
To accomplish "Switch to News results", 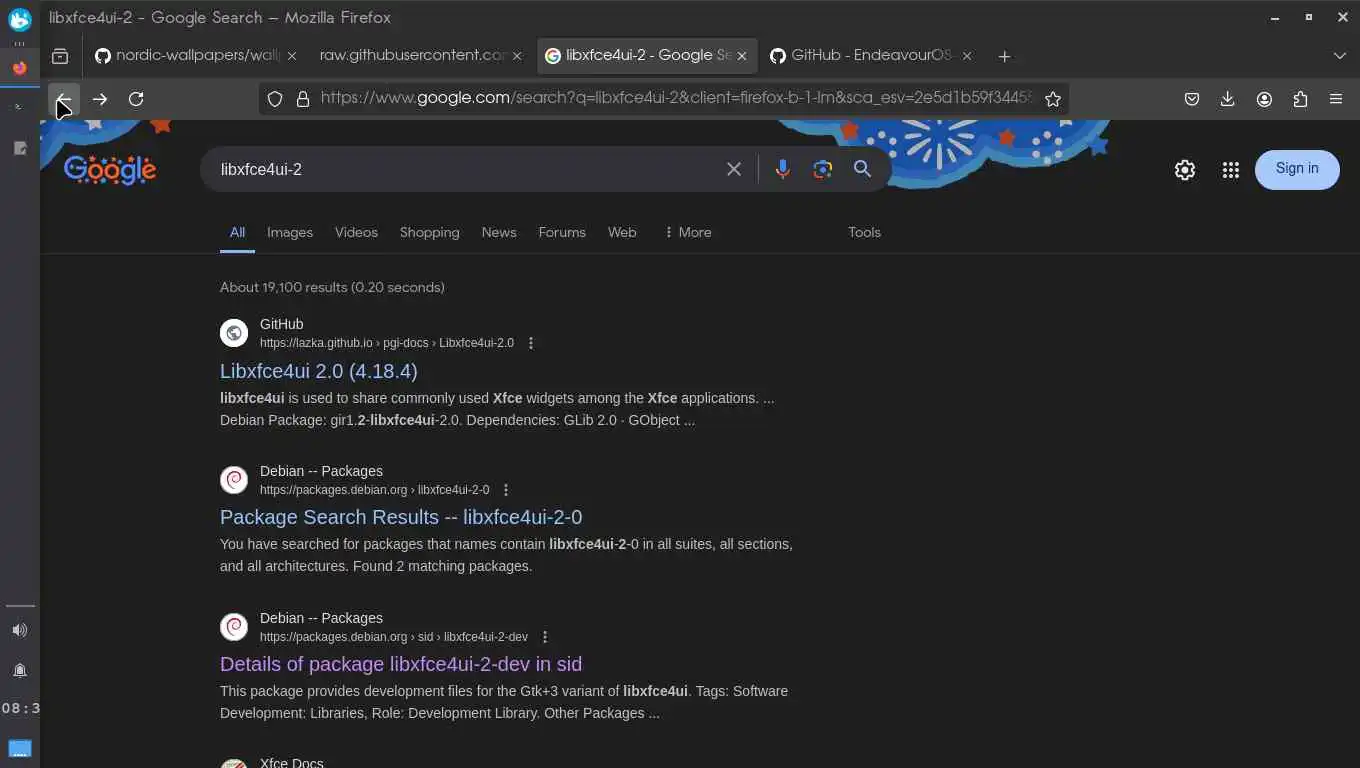I will point(499,232).
